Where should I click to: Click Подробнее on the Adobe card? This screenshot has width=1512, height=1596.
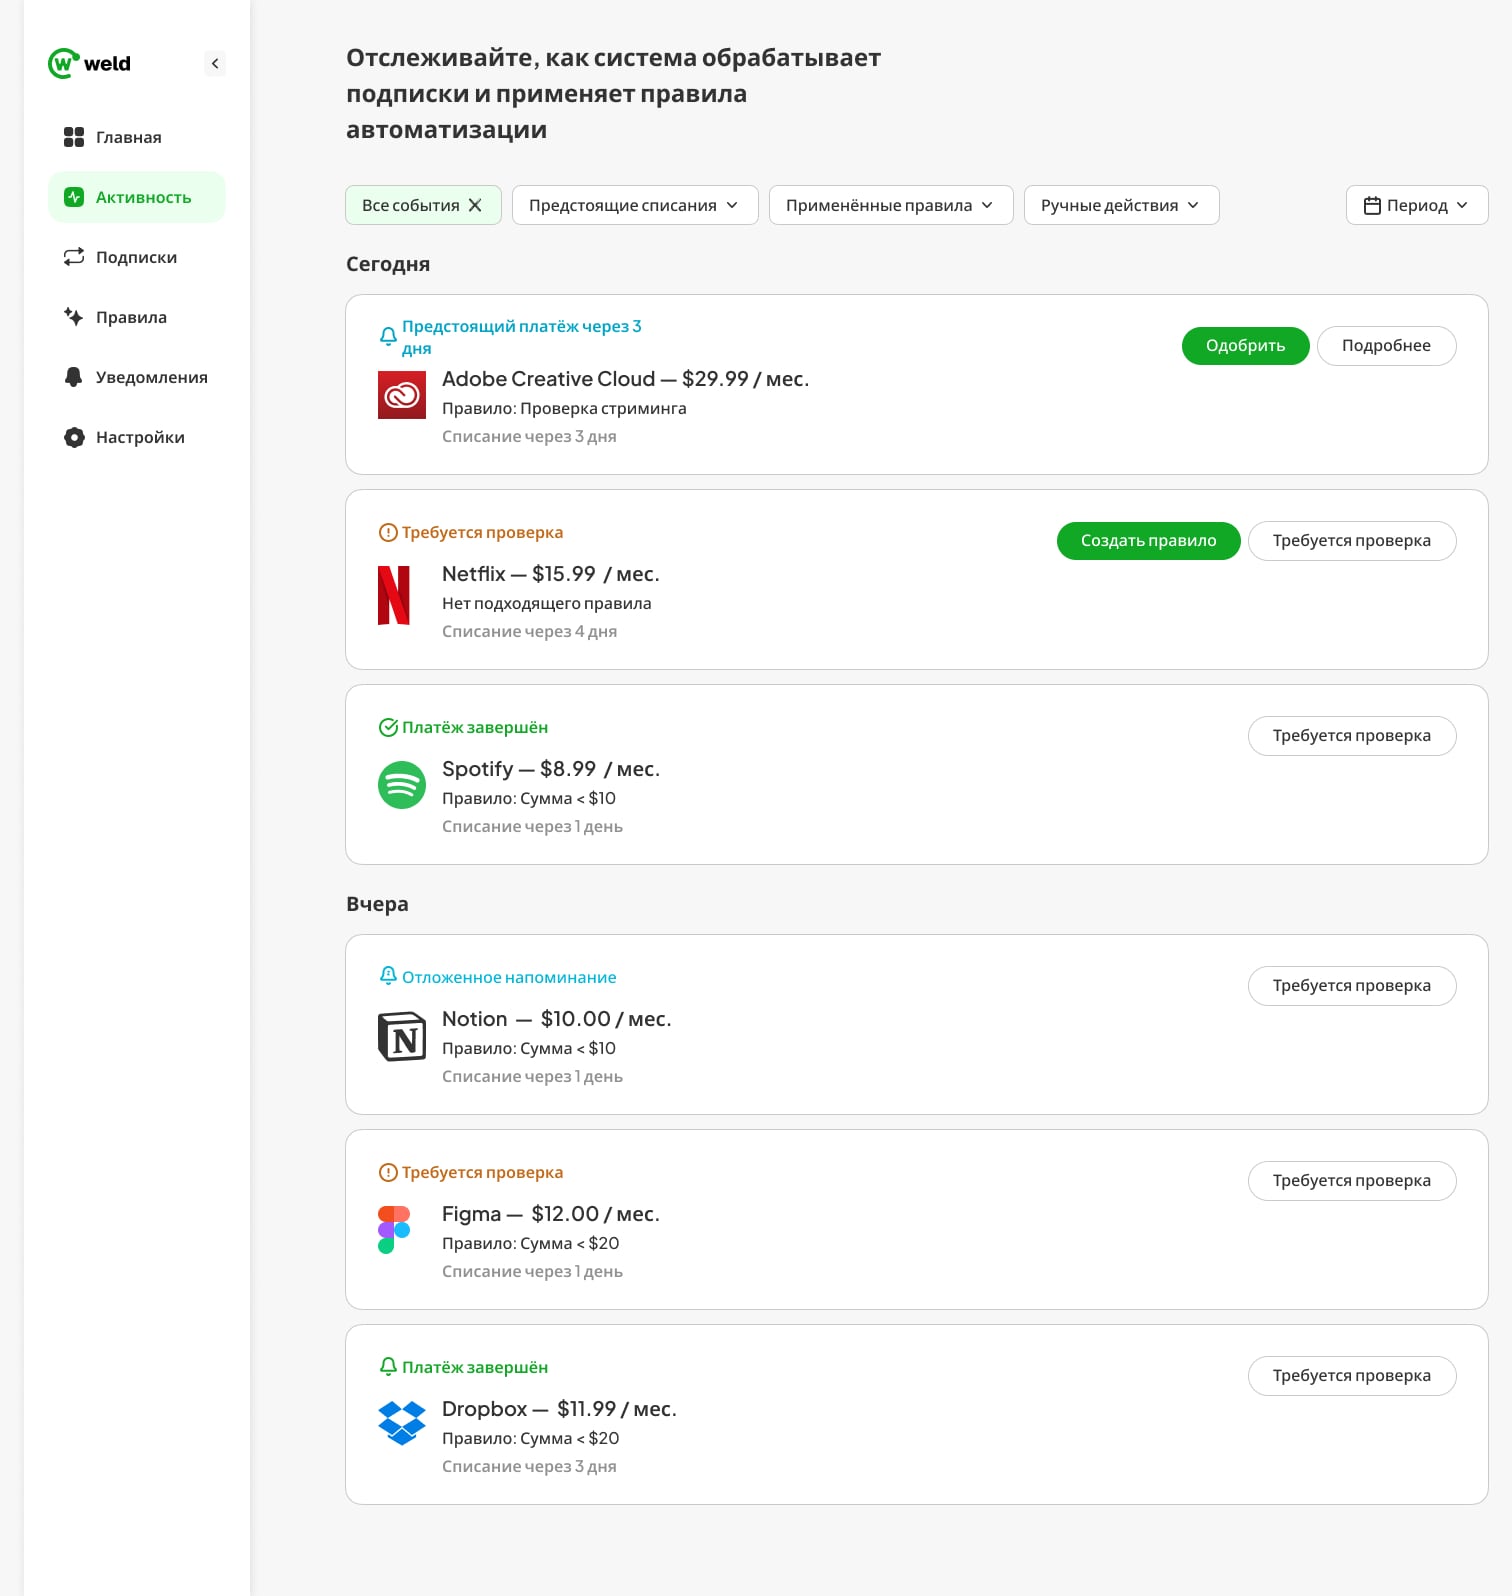(x=1386, y=346)
